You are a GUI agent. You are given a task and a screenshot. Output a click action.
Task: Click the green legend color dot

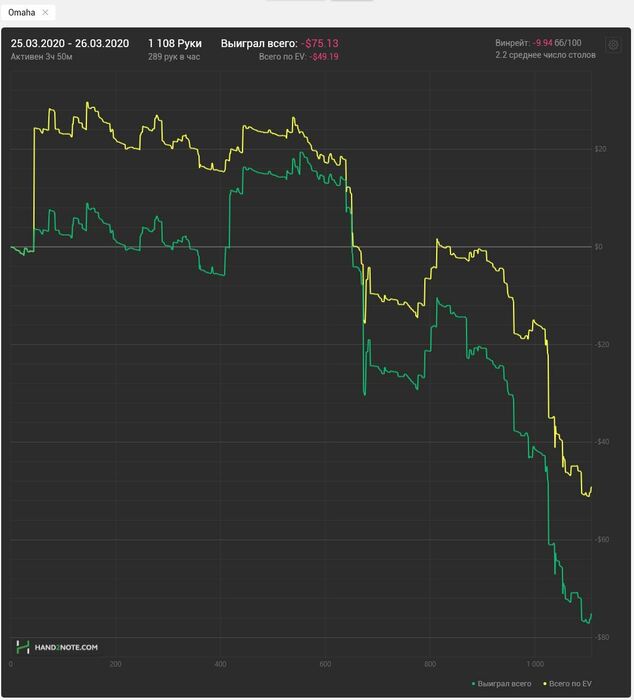(x=473, y=684)
